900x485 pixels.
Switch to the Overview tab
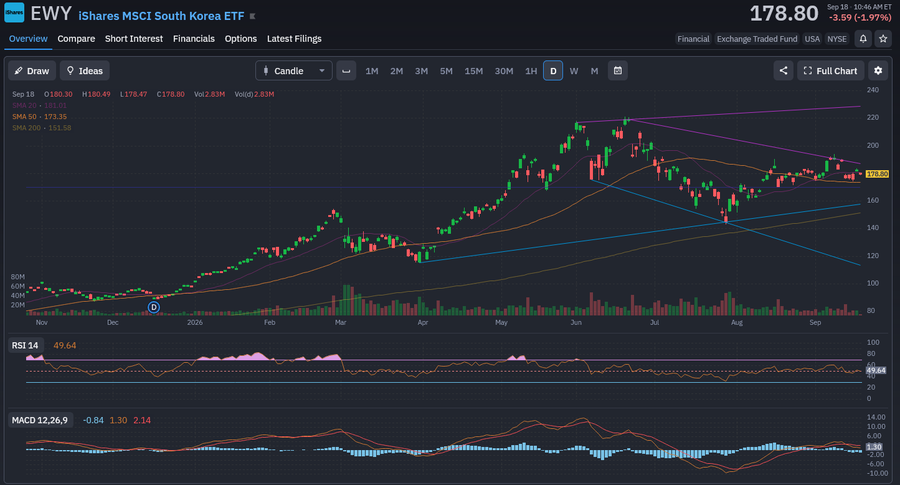pos(28,38)
